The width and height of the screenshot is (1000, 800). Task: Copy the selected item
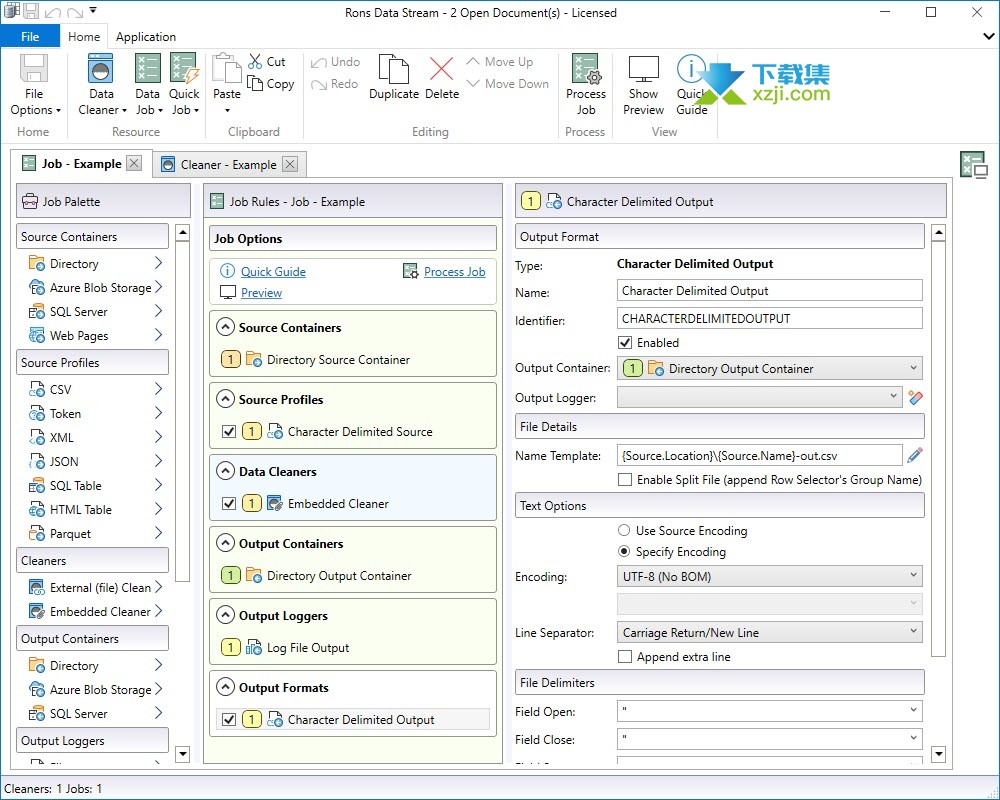point(271,84)
